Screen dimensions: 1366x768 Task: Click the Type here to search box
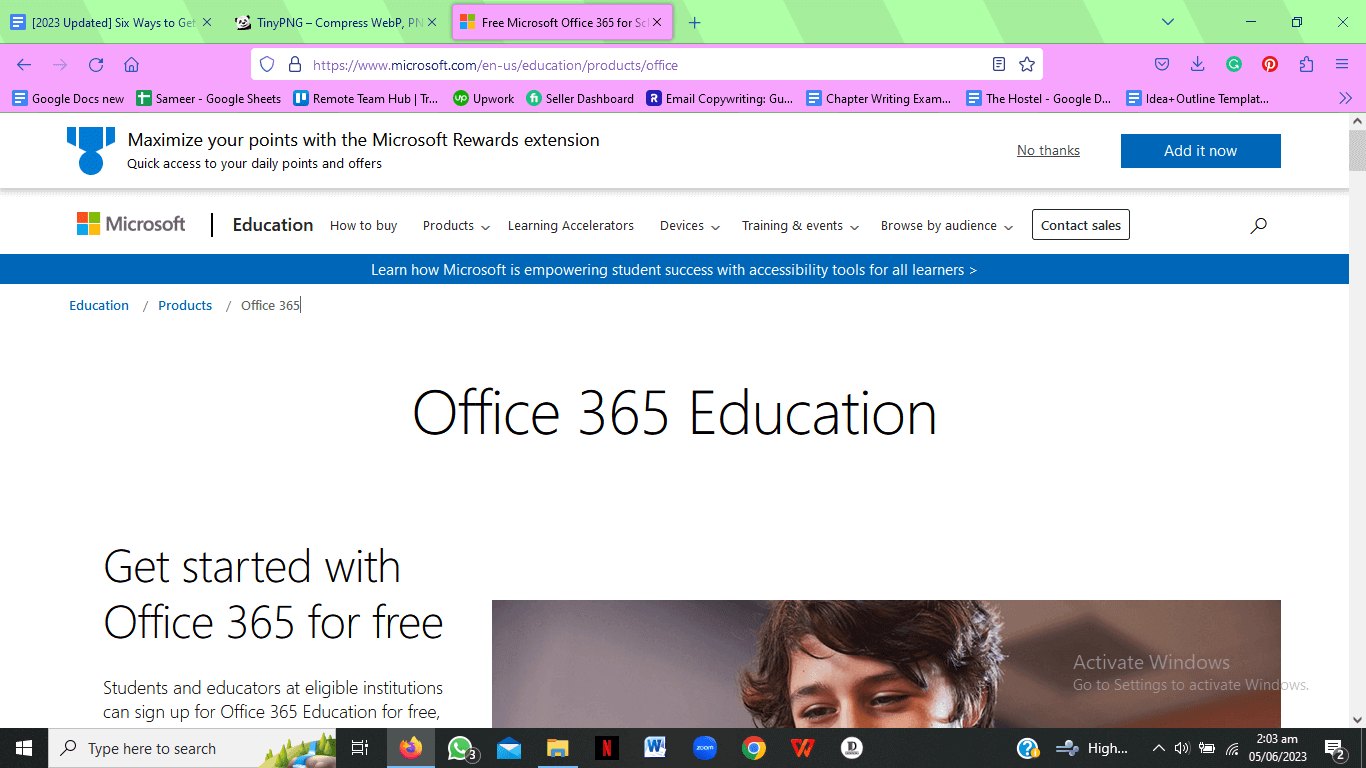coord(192,748)
